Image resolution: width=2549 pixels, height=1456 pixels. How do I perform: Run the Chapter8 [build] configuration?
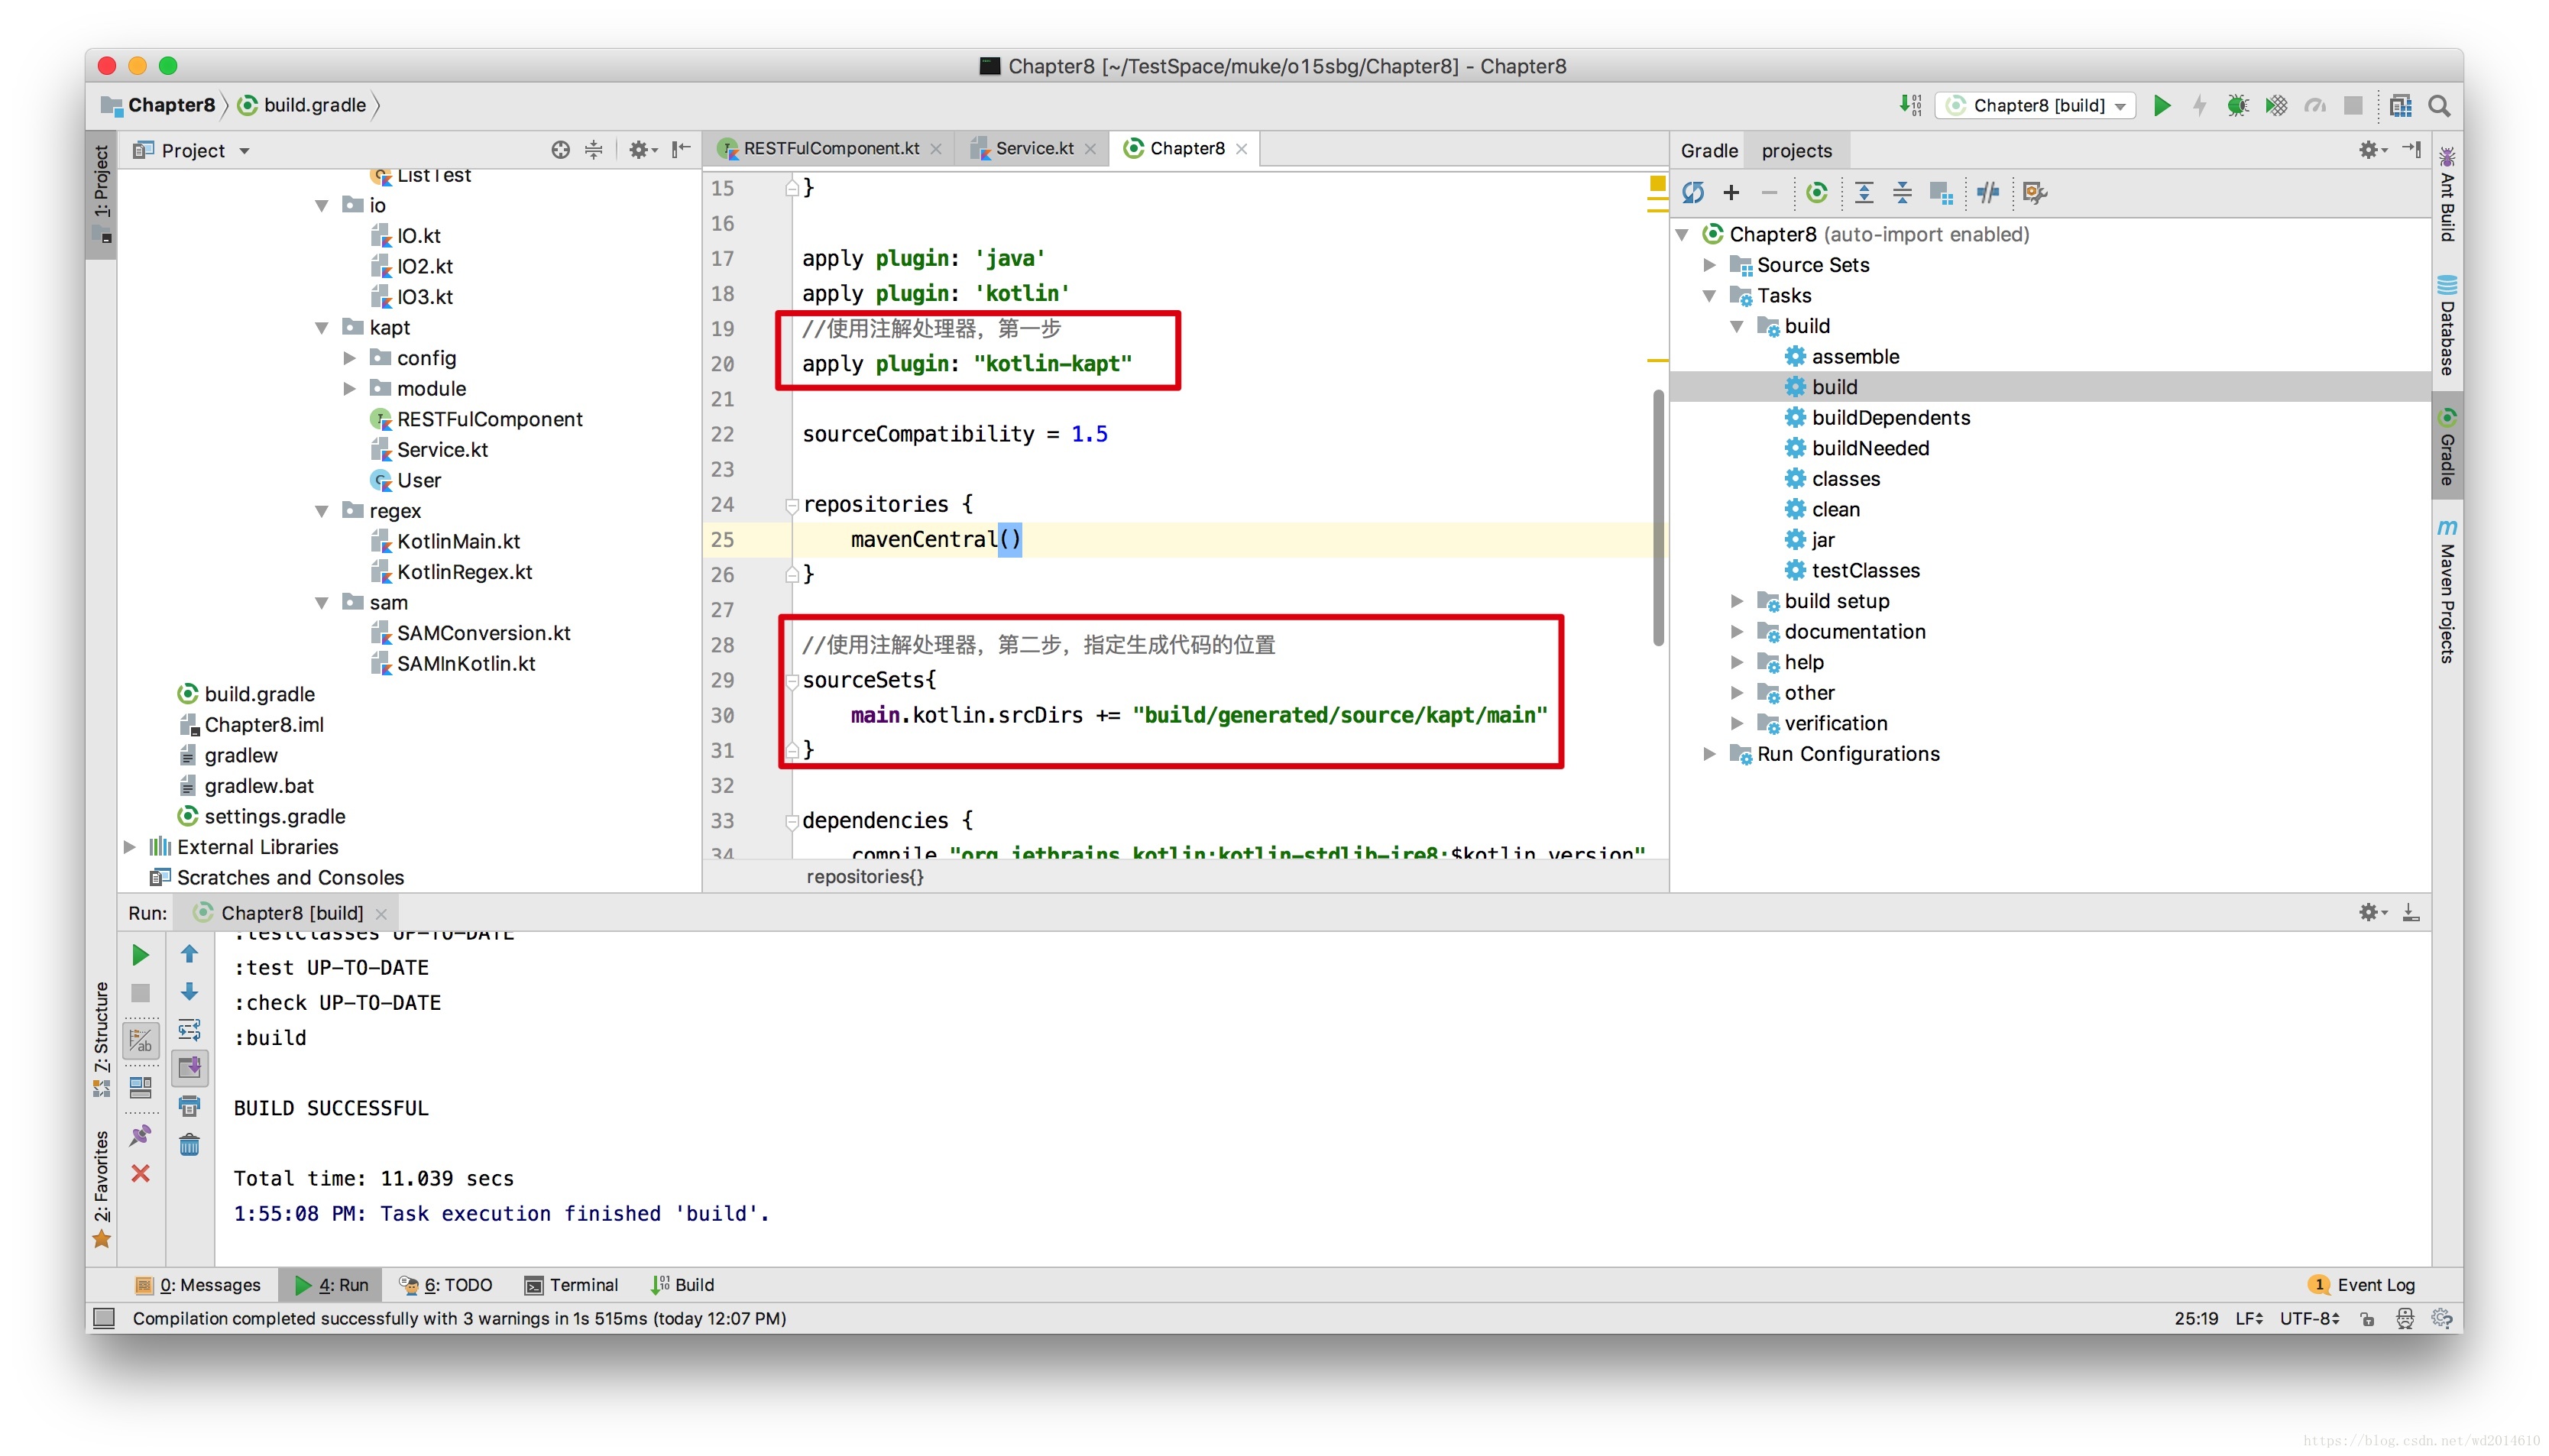(2162, 105)
